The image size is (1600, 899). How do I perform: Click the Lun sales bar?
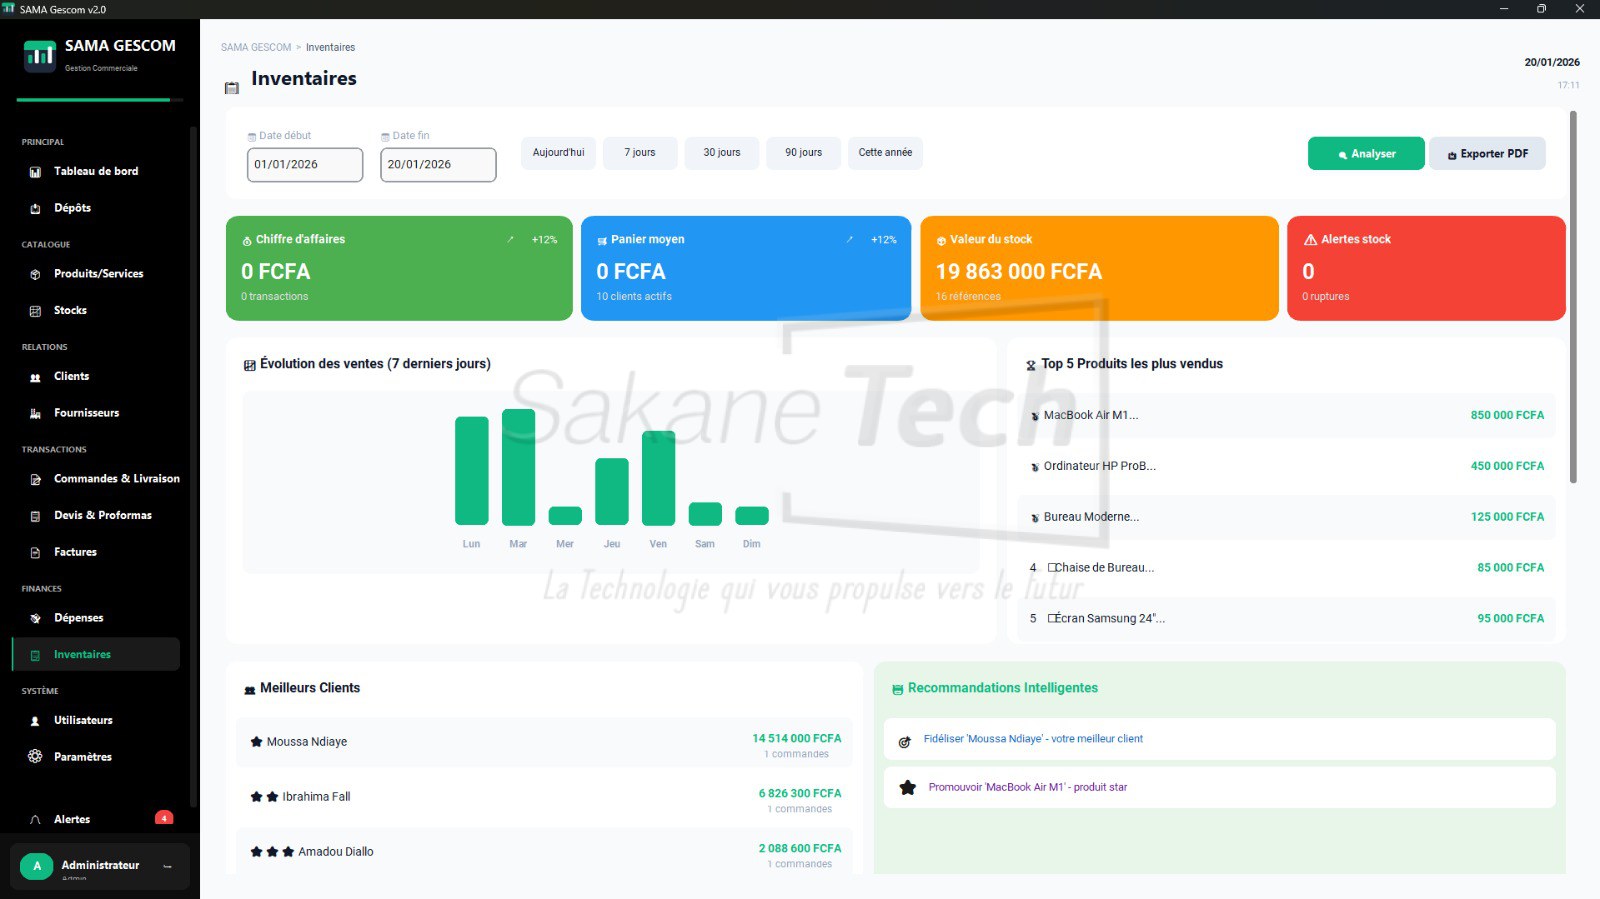pyautogui.click(x=471, y=471)
